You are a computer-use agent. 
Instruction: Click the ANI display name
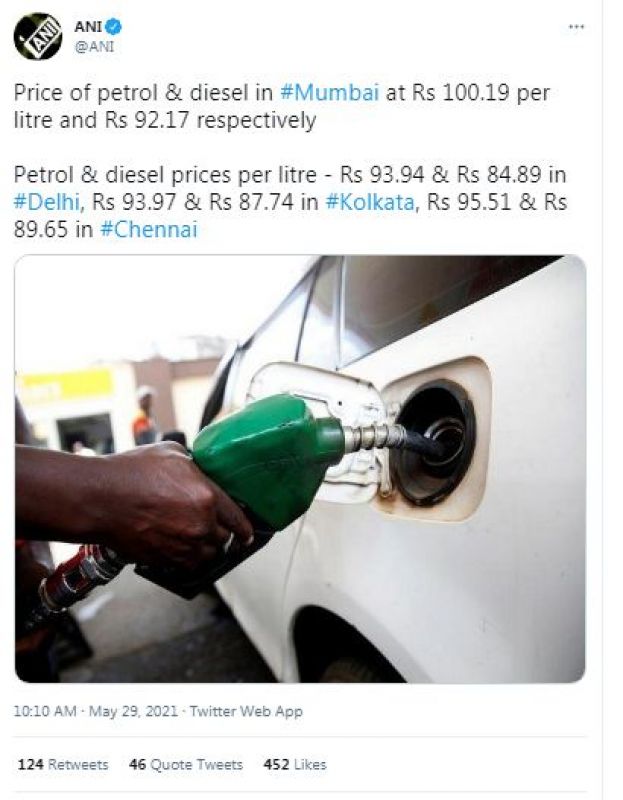pos(88,26)
